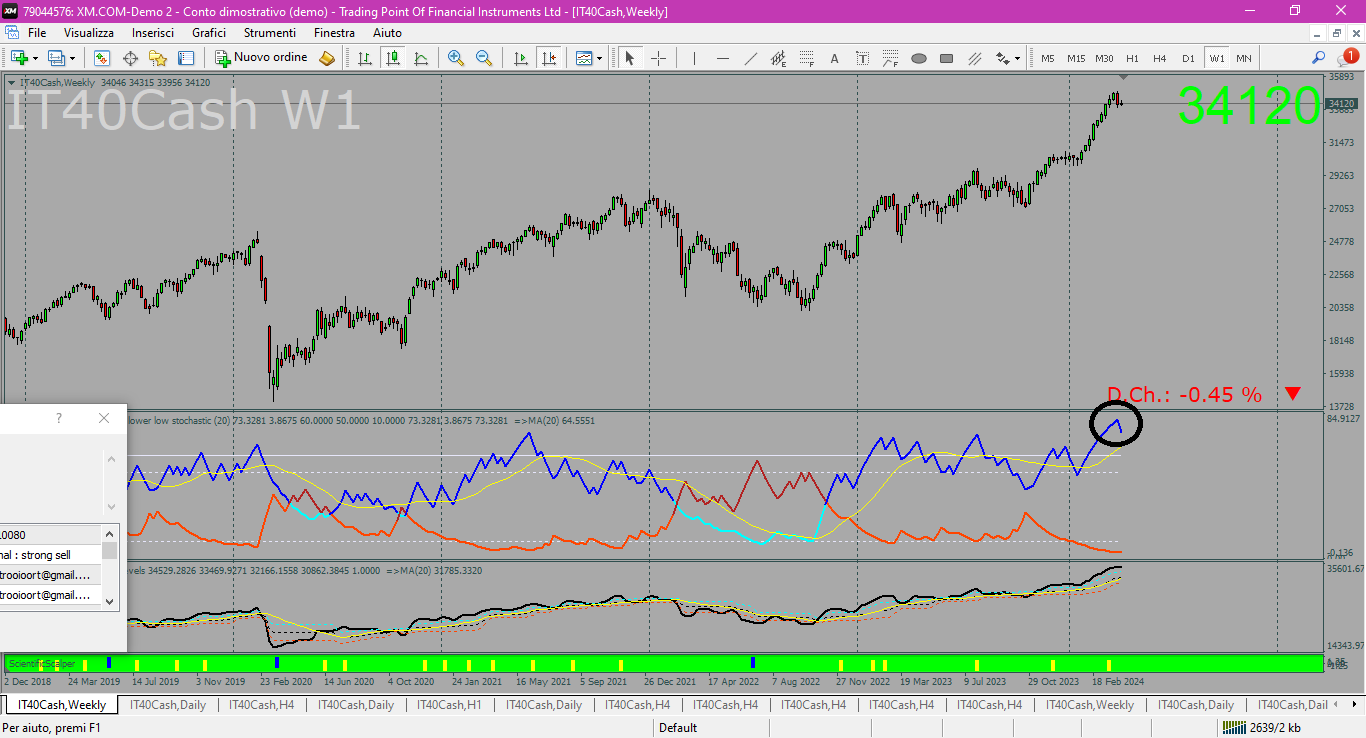Draw a trendline
1366x738 pixels.
click(x=750, y=58)
